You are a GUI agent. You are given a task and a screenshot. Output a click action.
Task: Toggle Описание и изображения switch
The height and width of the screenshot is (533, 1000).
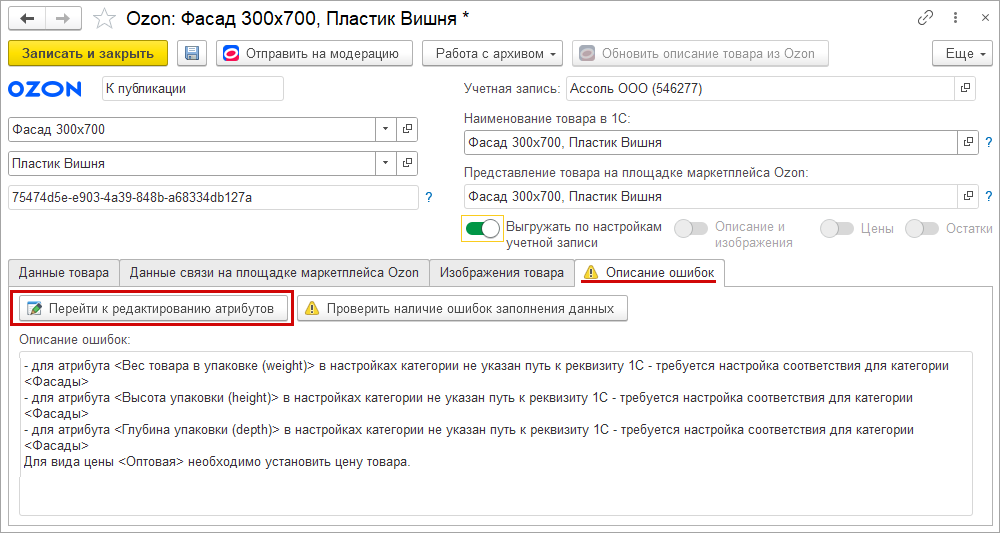(691, 228)
